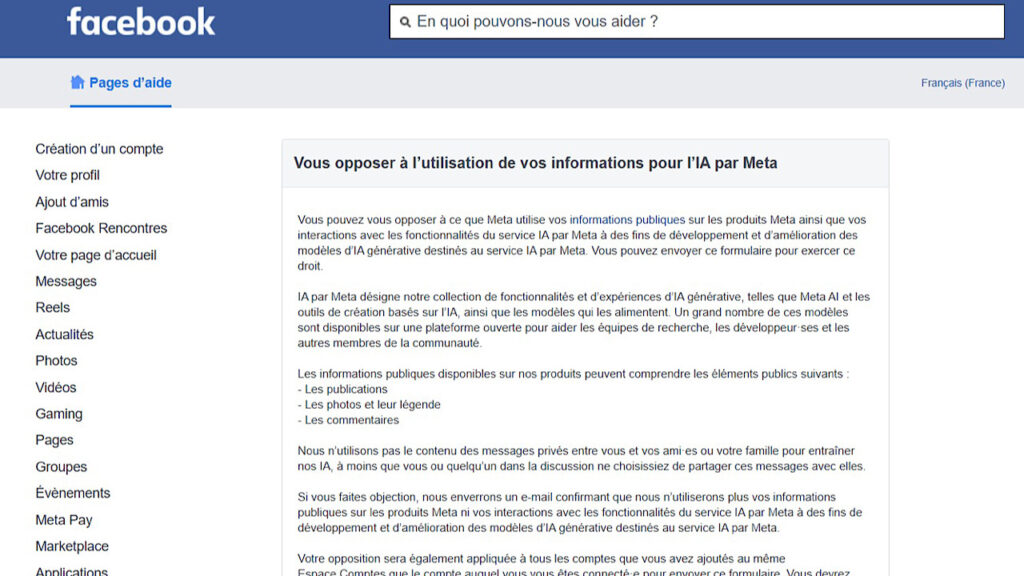This screenshot has height=576, width=1024.
Task: Select the Photos help topic
Action: tap(56, 361)
